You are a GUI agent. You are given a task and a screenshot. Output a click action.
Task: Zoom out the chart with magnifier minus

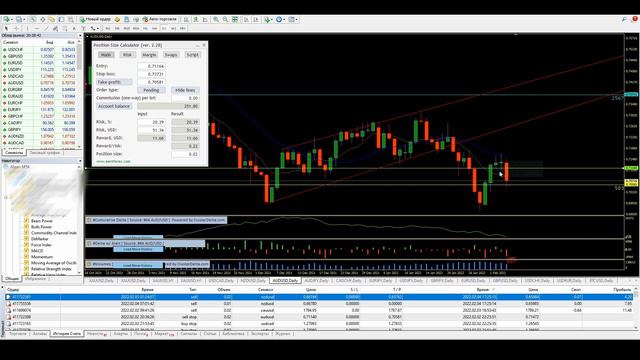(x=225, y=19)
